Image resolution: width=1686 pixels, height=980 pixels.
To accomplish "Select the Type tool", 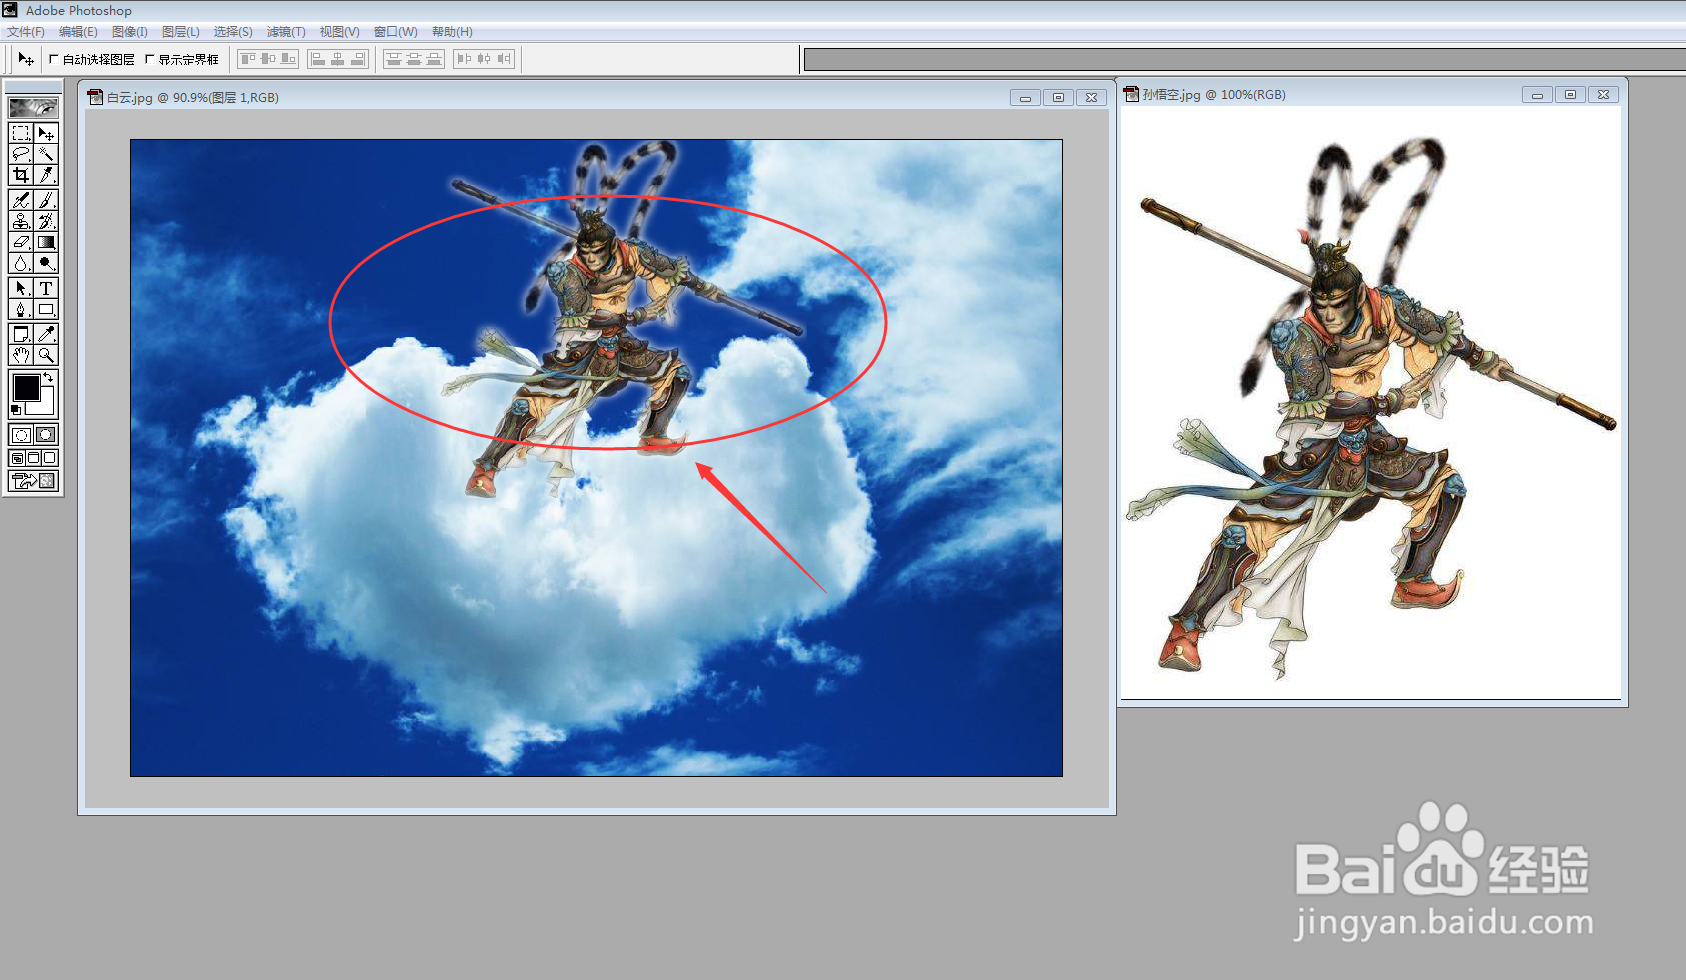I will [x=46, y=288].
